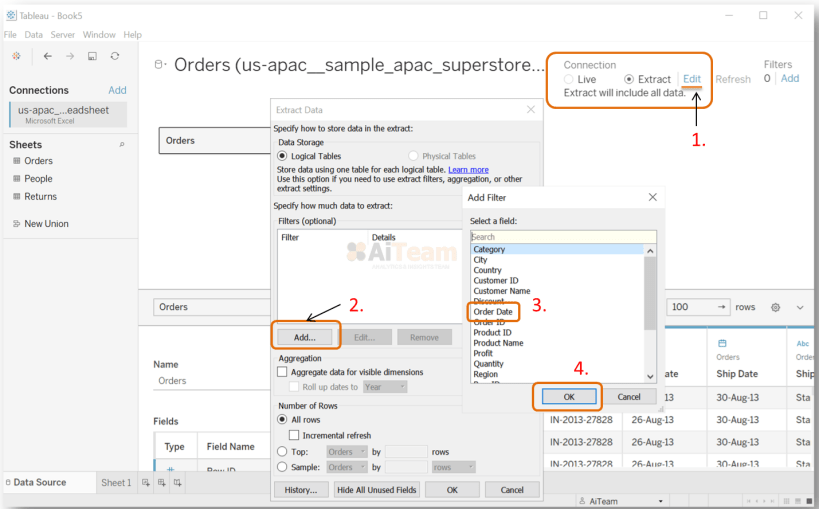Open the File menu
Screen dimensions: 819x509
point(10,34)
